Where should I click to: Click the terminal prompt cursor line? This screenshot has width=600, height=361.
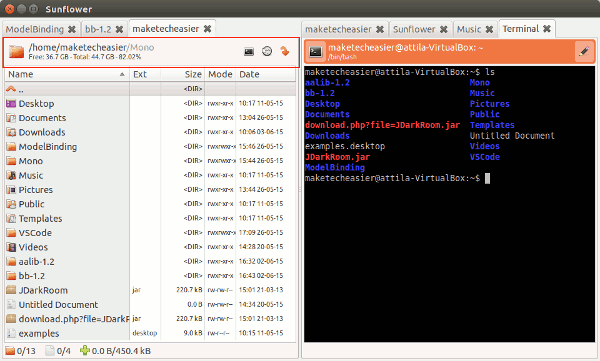pos(397,178)
